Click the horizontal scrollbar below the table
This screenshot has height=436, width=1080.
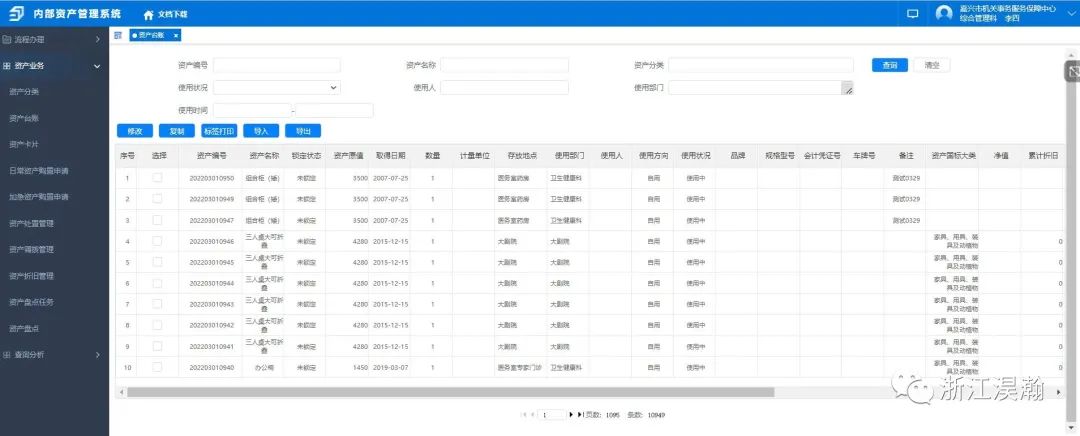click(x=450, y=392)
